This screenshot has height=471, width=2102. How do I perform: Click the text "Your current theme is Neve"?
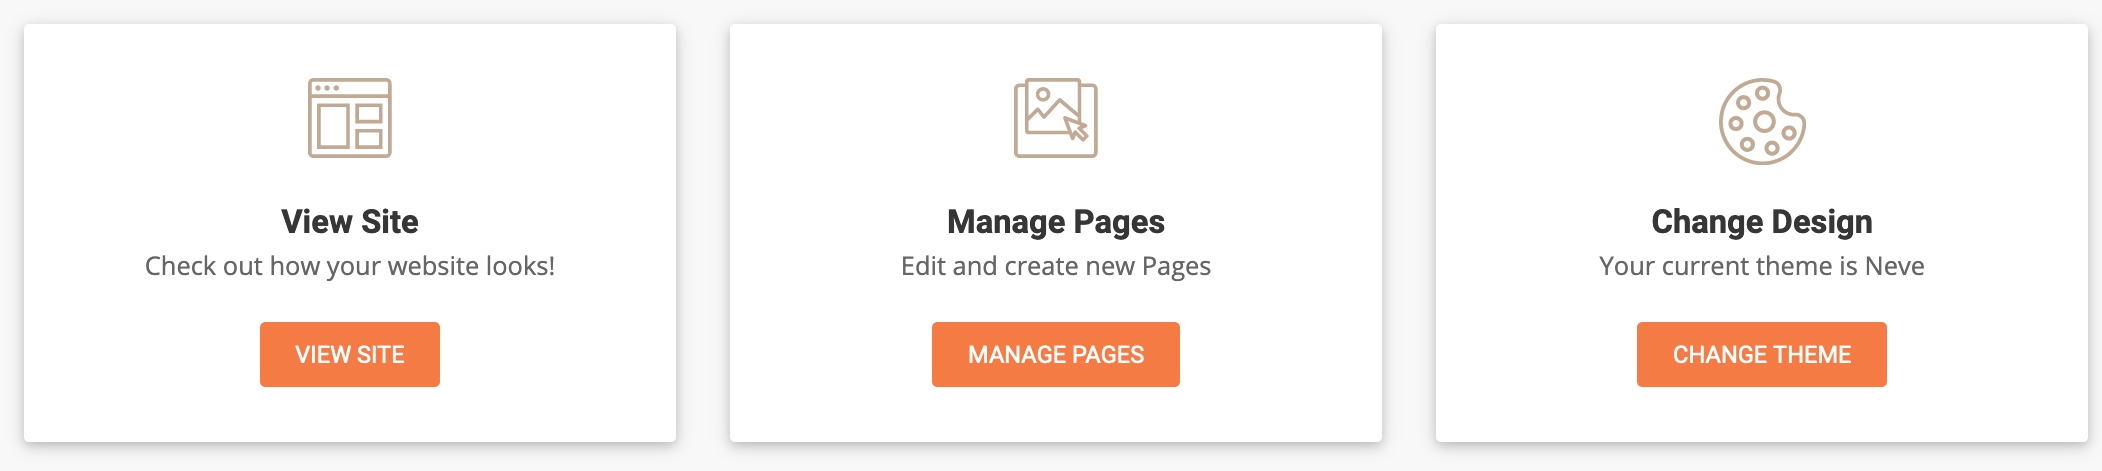click(x=1762, y=266)
